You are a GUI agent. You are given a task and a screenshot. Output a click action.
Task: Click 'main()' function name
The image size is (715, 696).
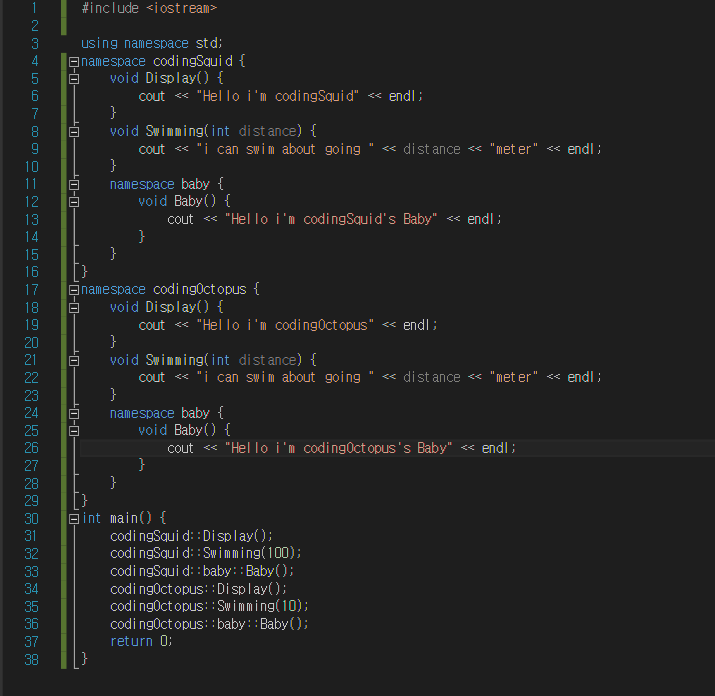click(131, 519)
